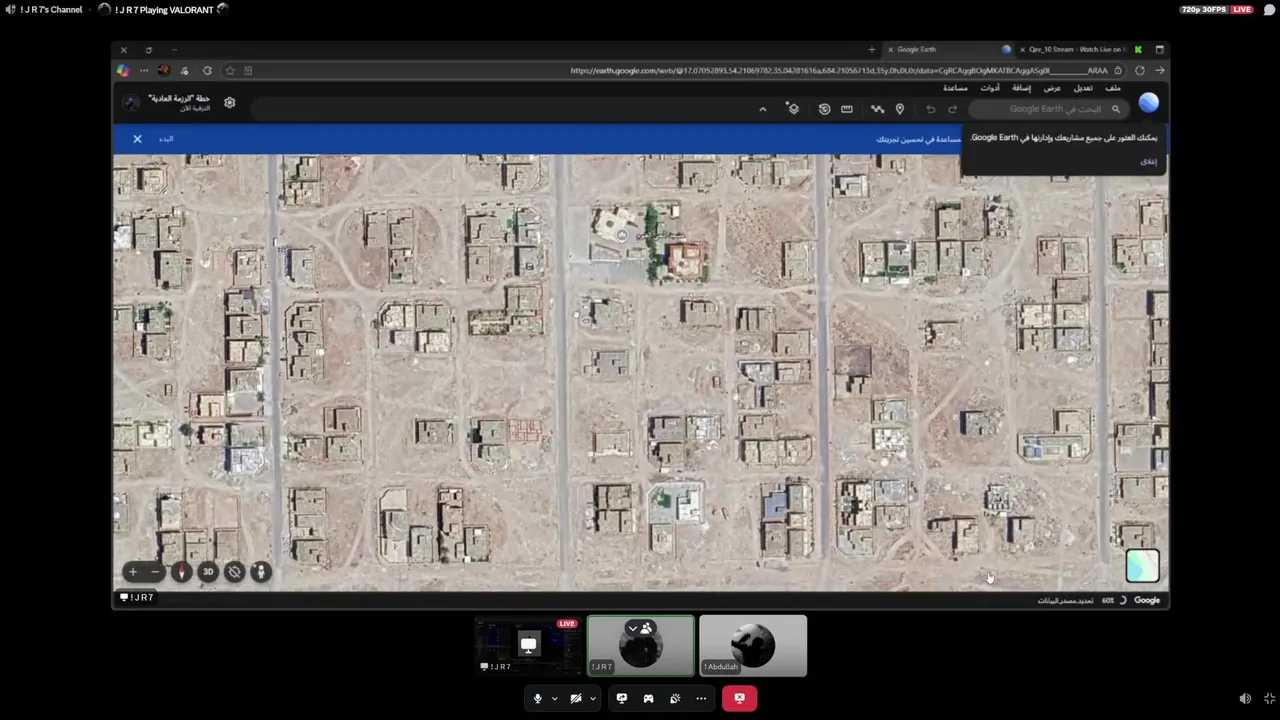Open activities game controller button
Image resolution: width=1280 pixels, height=720 pixels.
coord(648,698)
